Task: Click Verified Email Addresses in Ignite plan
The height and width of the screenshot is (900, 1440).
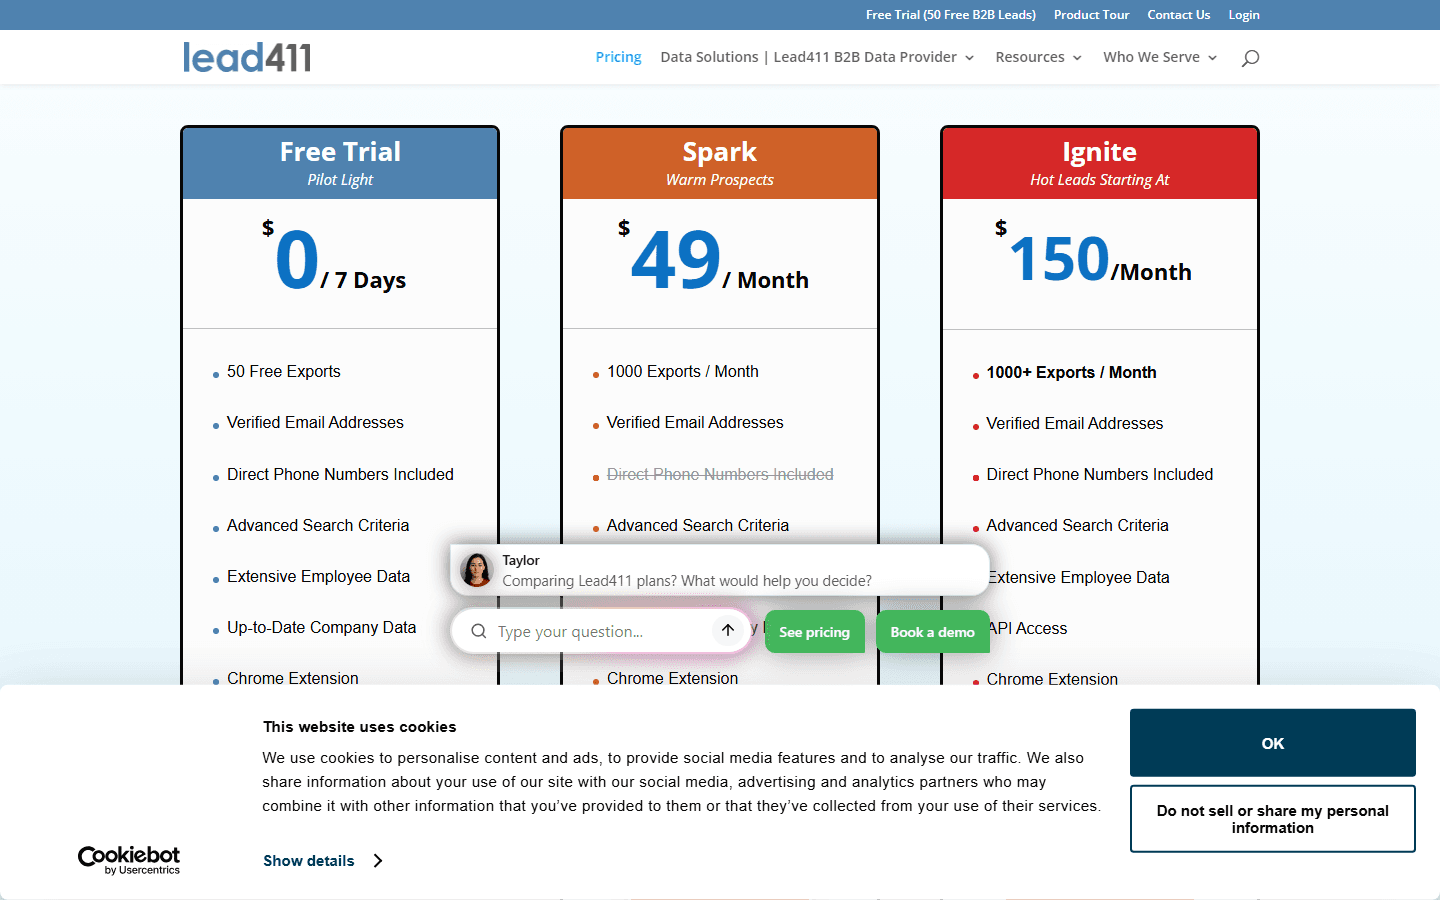Action: pos(1075,424)
